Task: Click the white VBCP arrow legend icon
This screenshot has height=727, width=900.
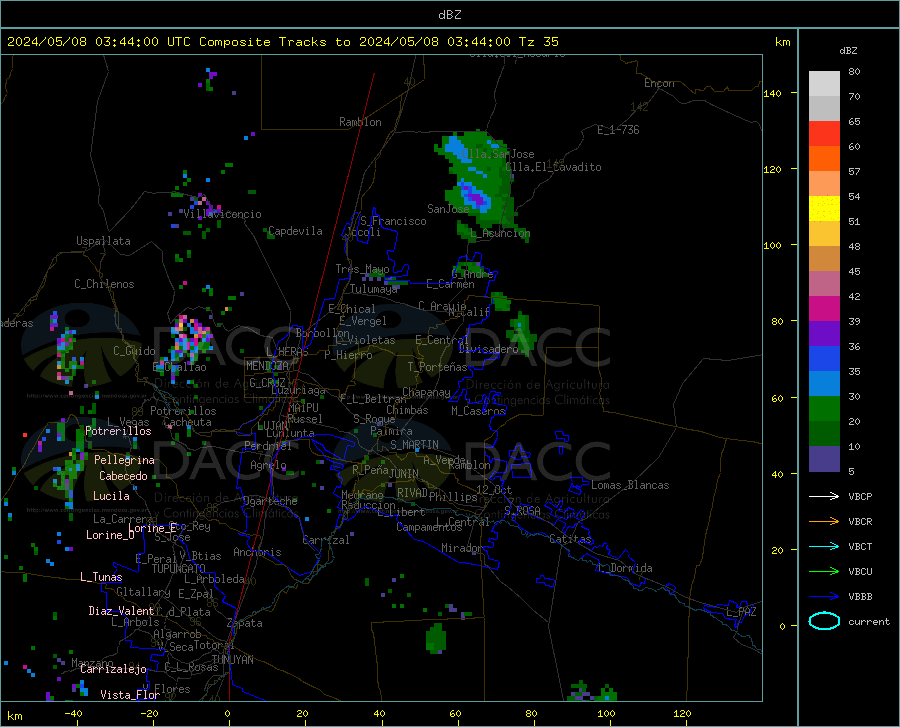Action: [824, 496]
